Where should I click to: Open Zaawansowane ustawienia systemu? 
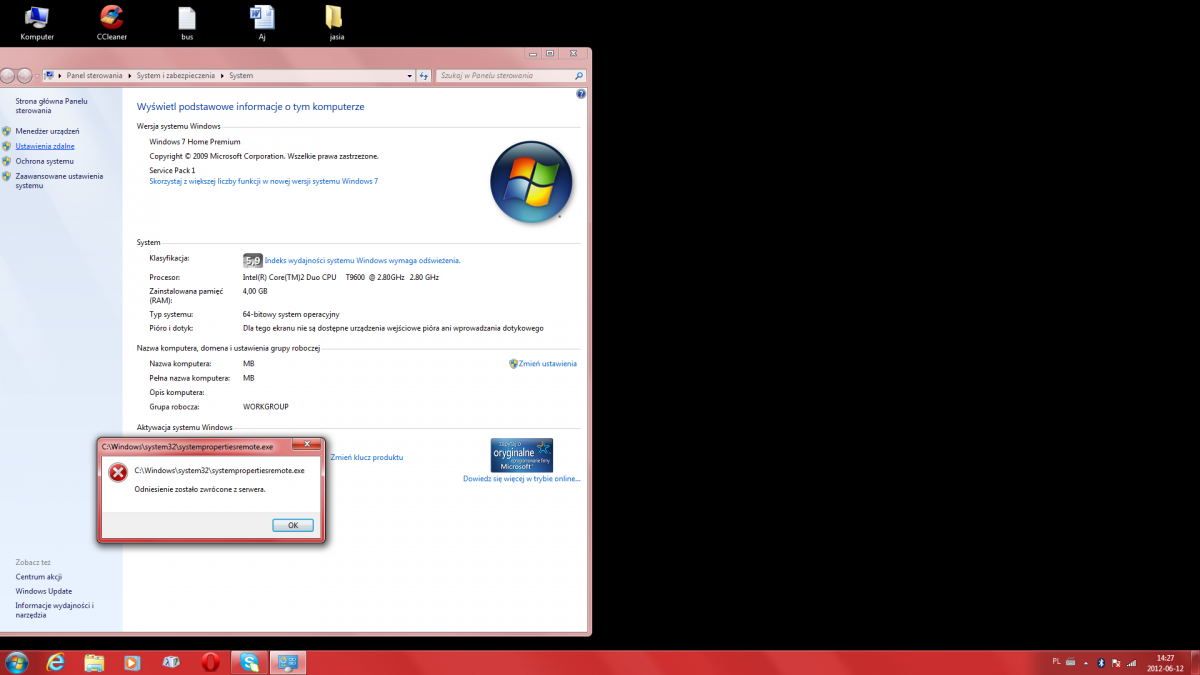click(59, 180)
